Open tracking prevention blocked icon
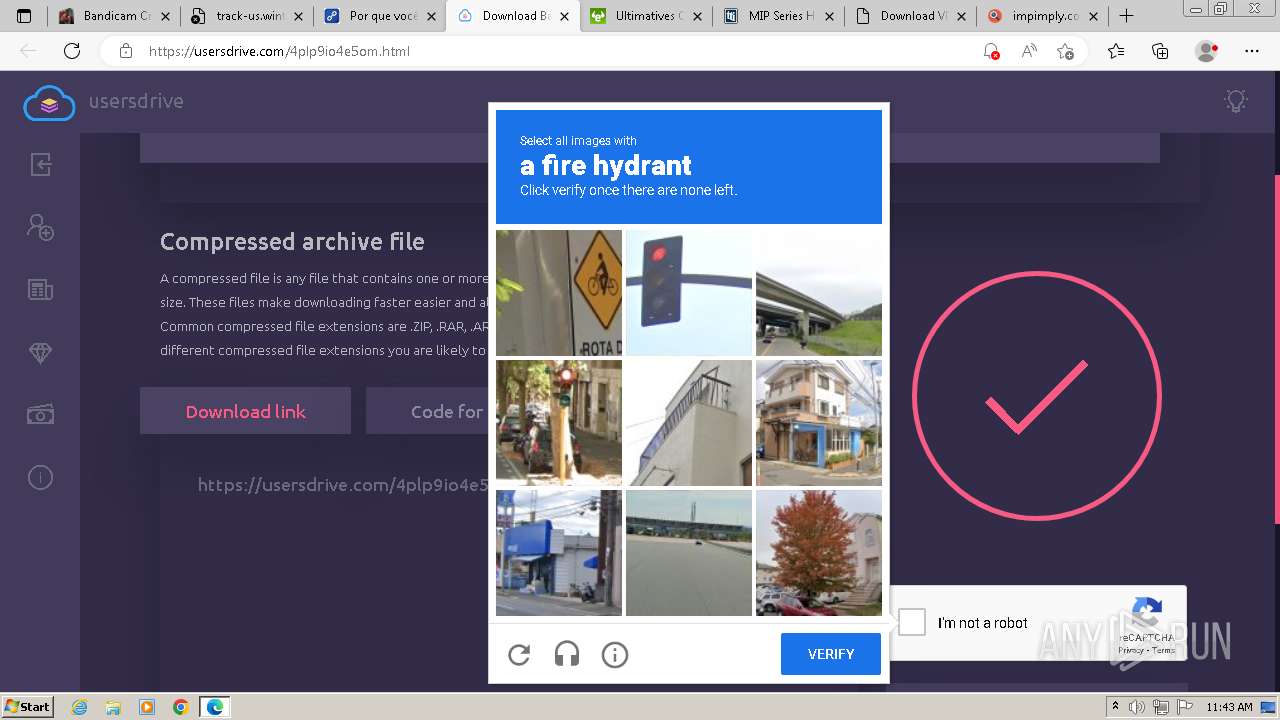 pyautogui.click(x=991, y=51)
